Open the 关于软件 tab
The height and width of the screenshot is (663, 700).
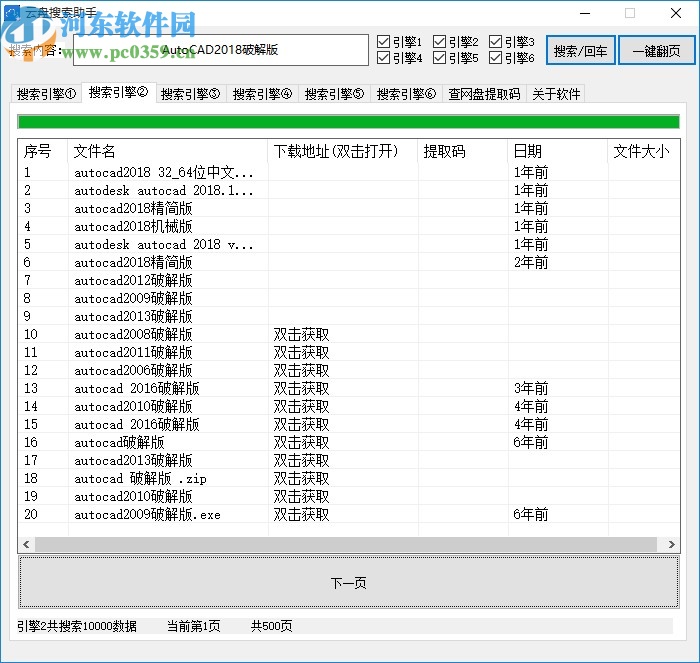556,94
